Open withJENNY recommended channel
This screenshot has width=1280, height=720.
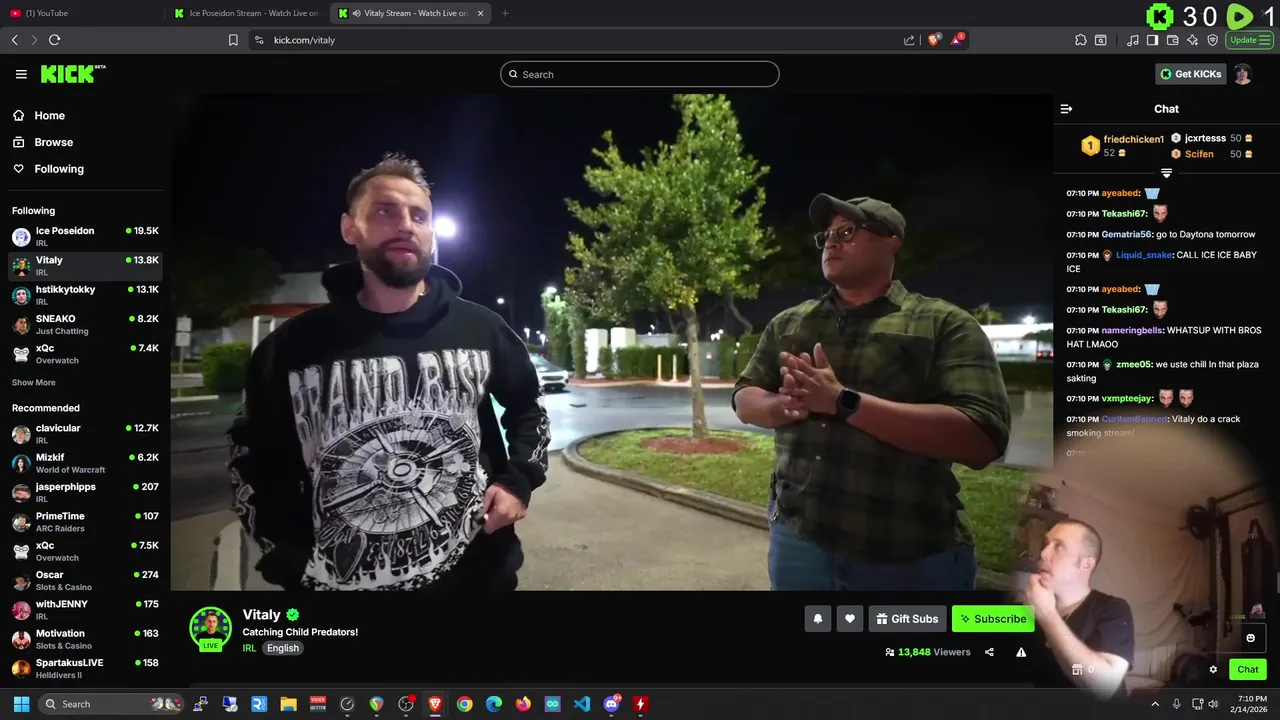coord(85,609)
